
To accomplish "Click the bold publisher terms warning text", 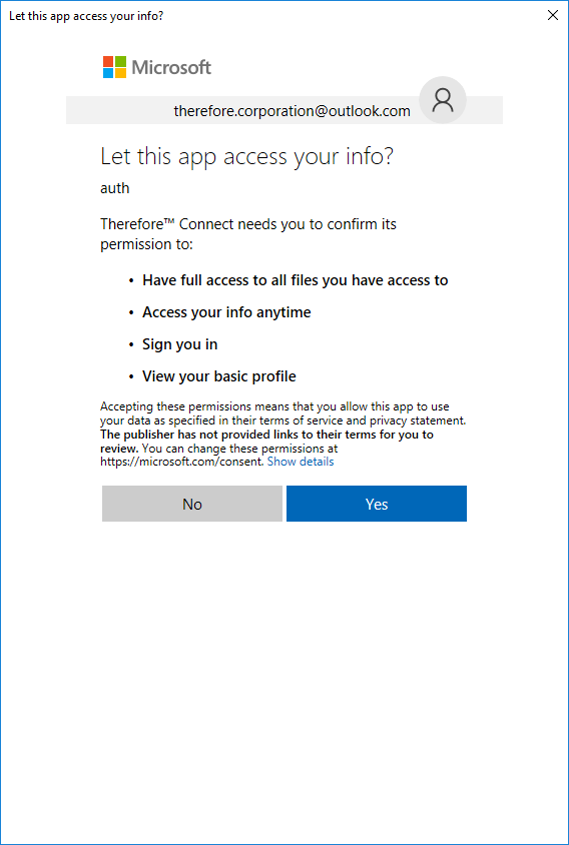I will click(267, 441).
